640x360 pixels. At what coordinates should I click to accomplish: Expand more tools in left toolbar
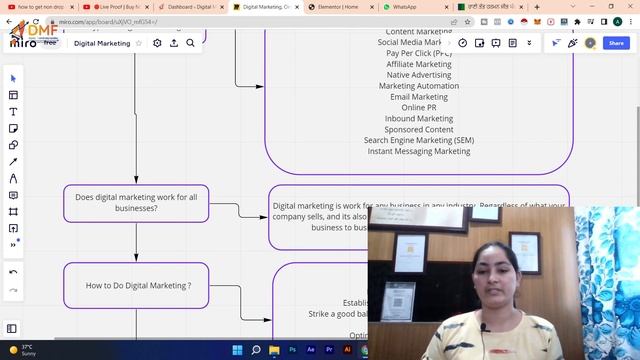pos(13,245)
